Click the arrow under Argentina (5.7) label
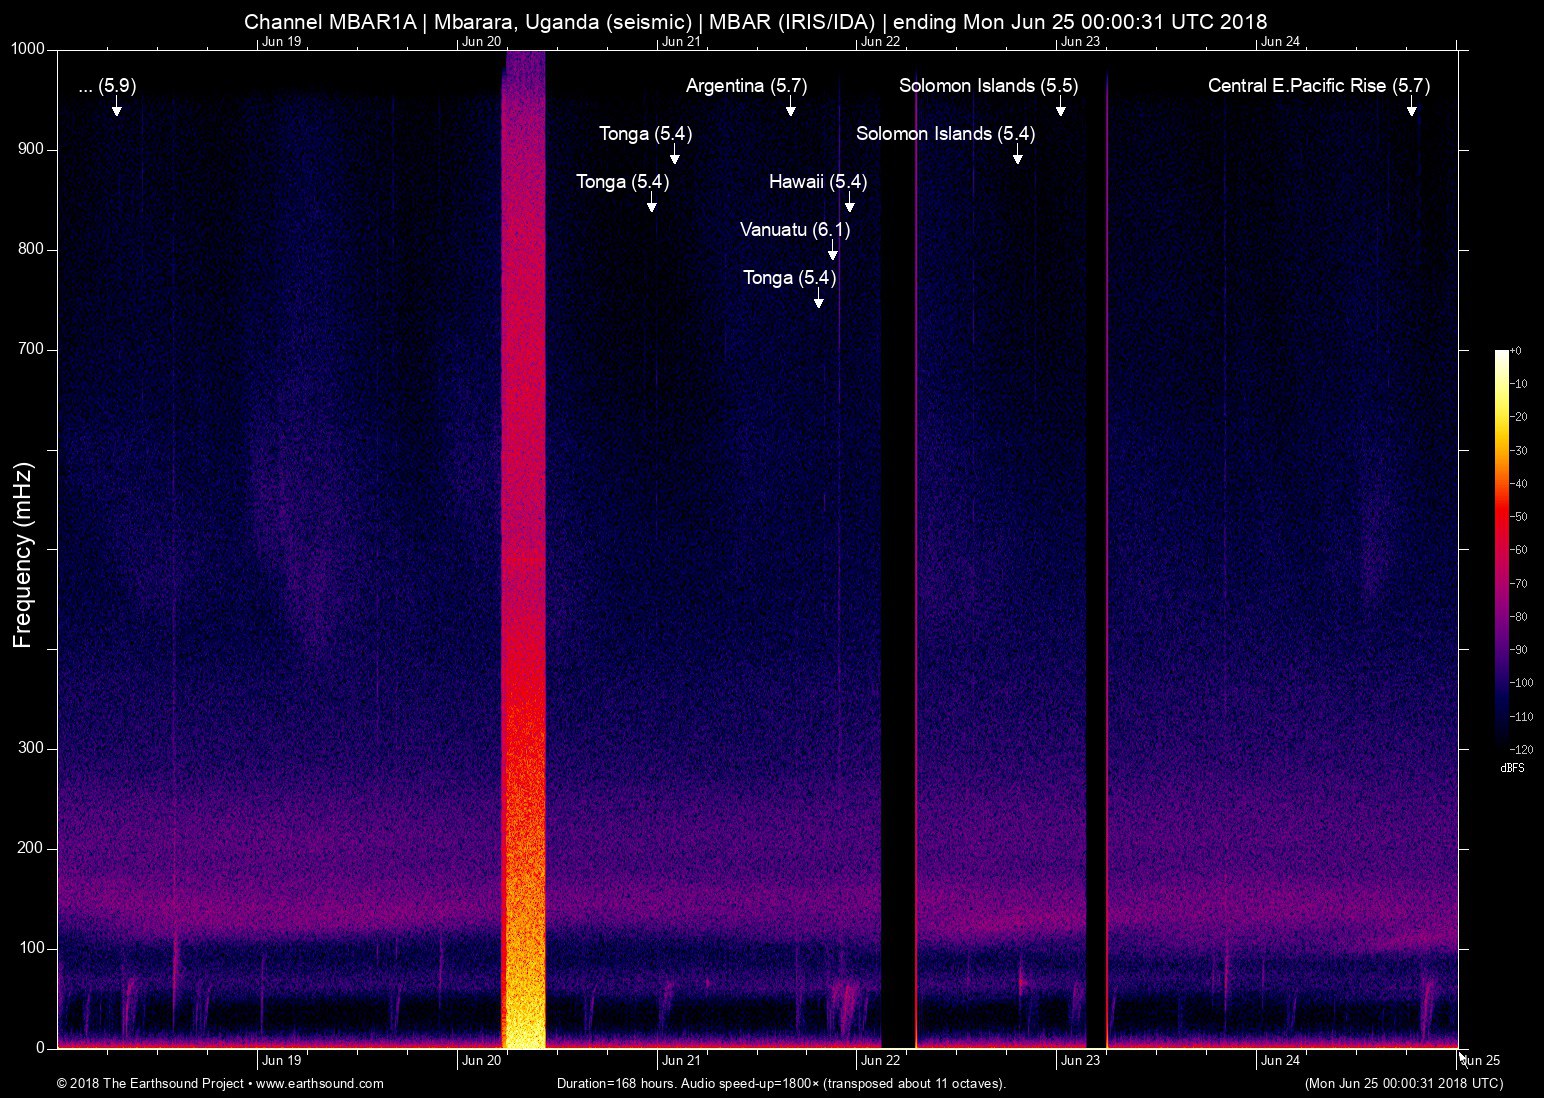This screenshot has width=1544, height=1098. click(791, 106)
